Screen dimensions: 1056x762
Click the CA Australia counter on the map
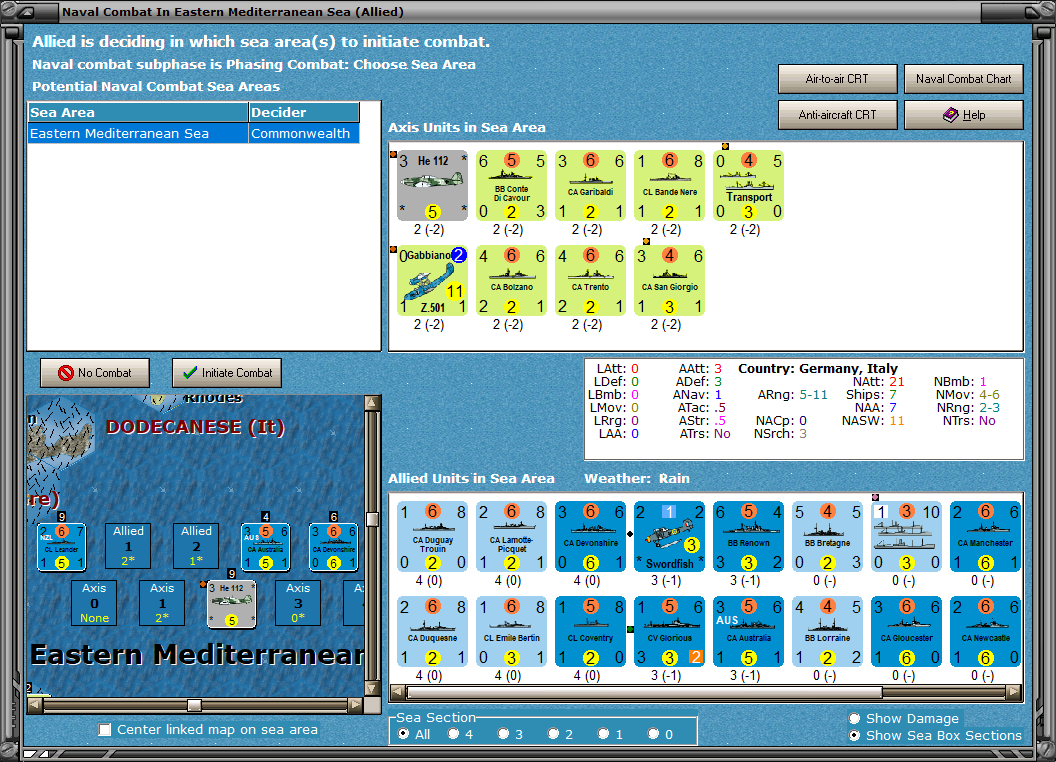point(265,547)
